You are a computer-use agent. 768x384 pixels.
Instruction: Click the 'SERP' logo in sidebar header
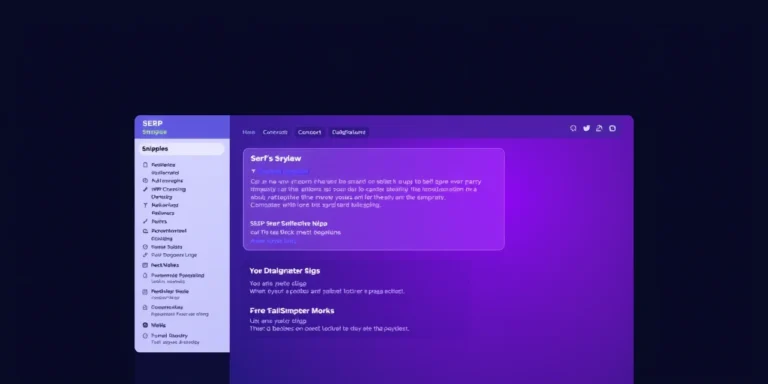coord(152,123)
